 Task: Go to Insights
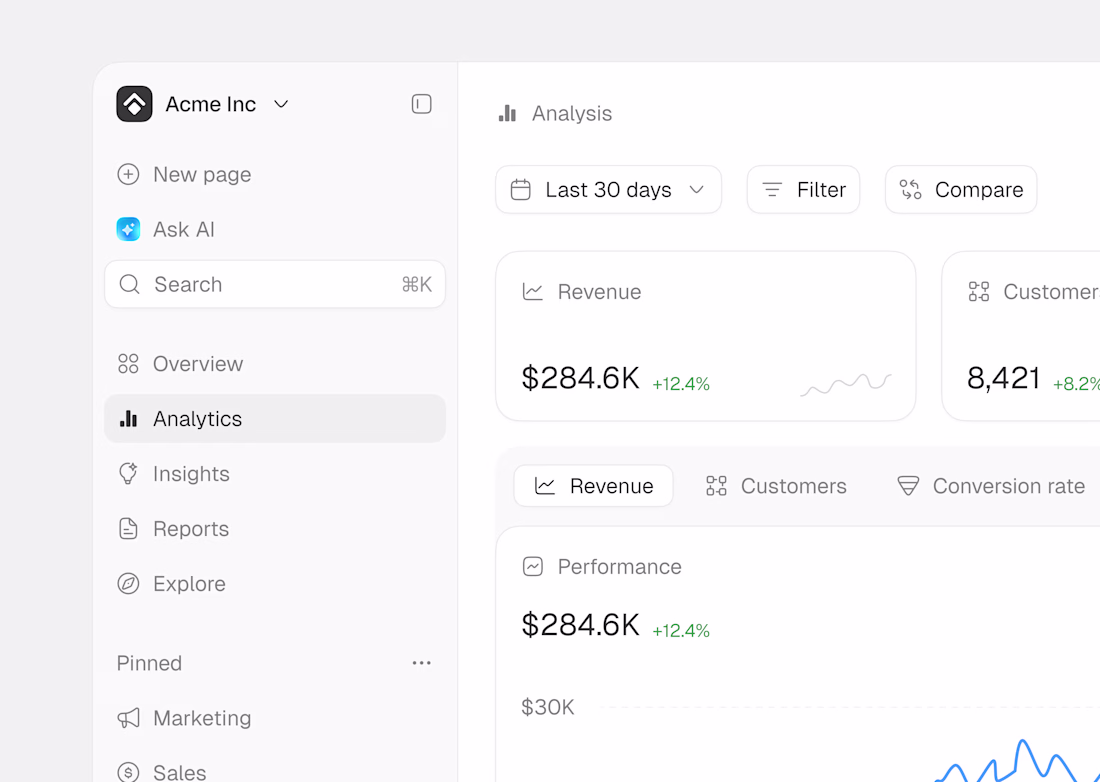click(173, 473)
